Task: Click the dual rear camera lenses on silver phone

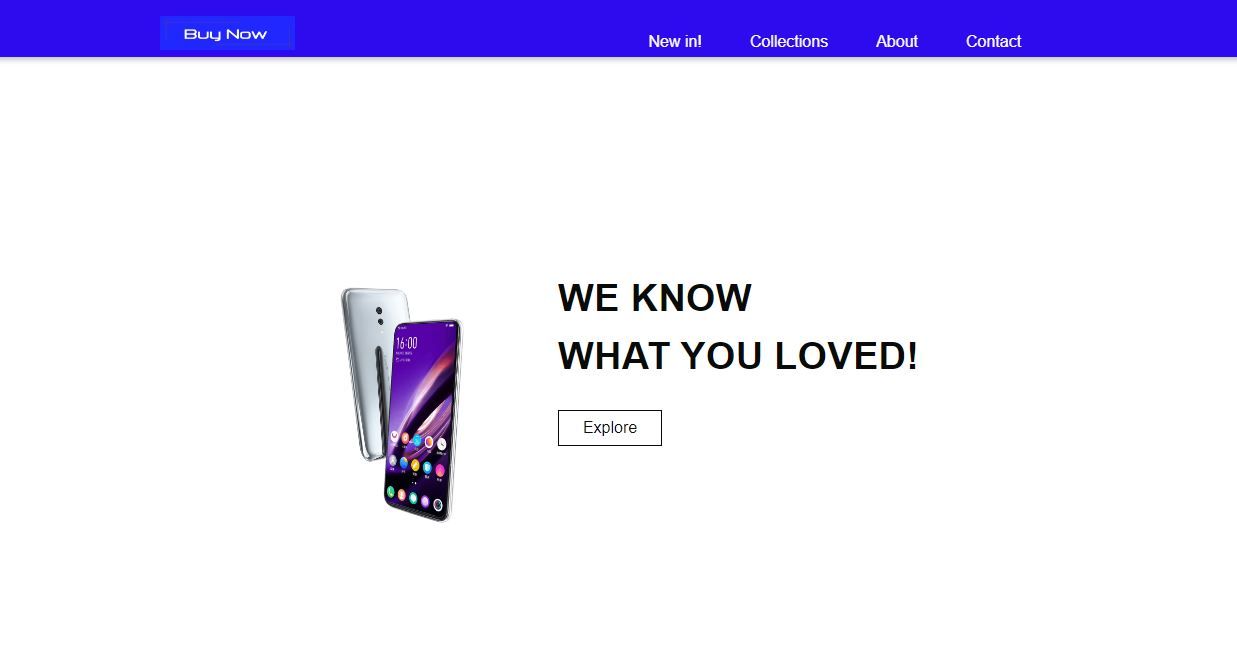Action: [380, 315]
